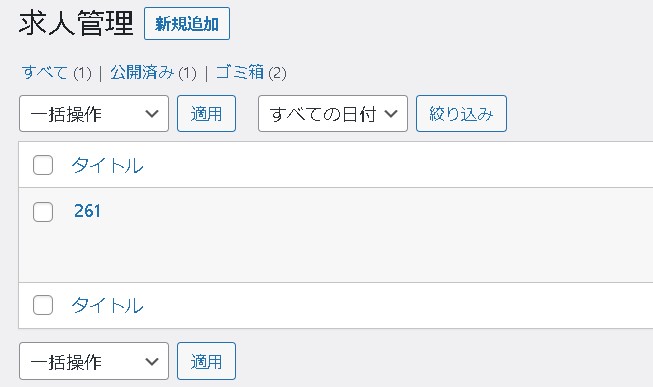Click the 新規追加 button
The width and height of the screenshot is (653, 387).
pos(187,24)
